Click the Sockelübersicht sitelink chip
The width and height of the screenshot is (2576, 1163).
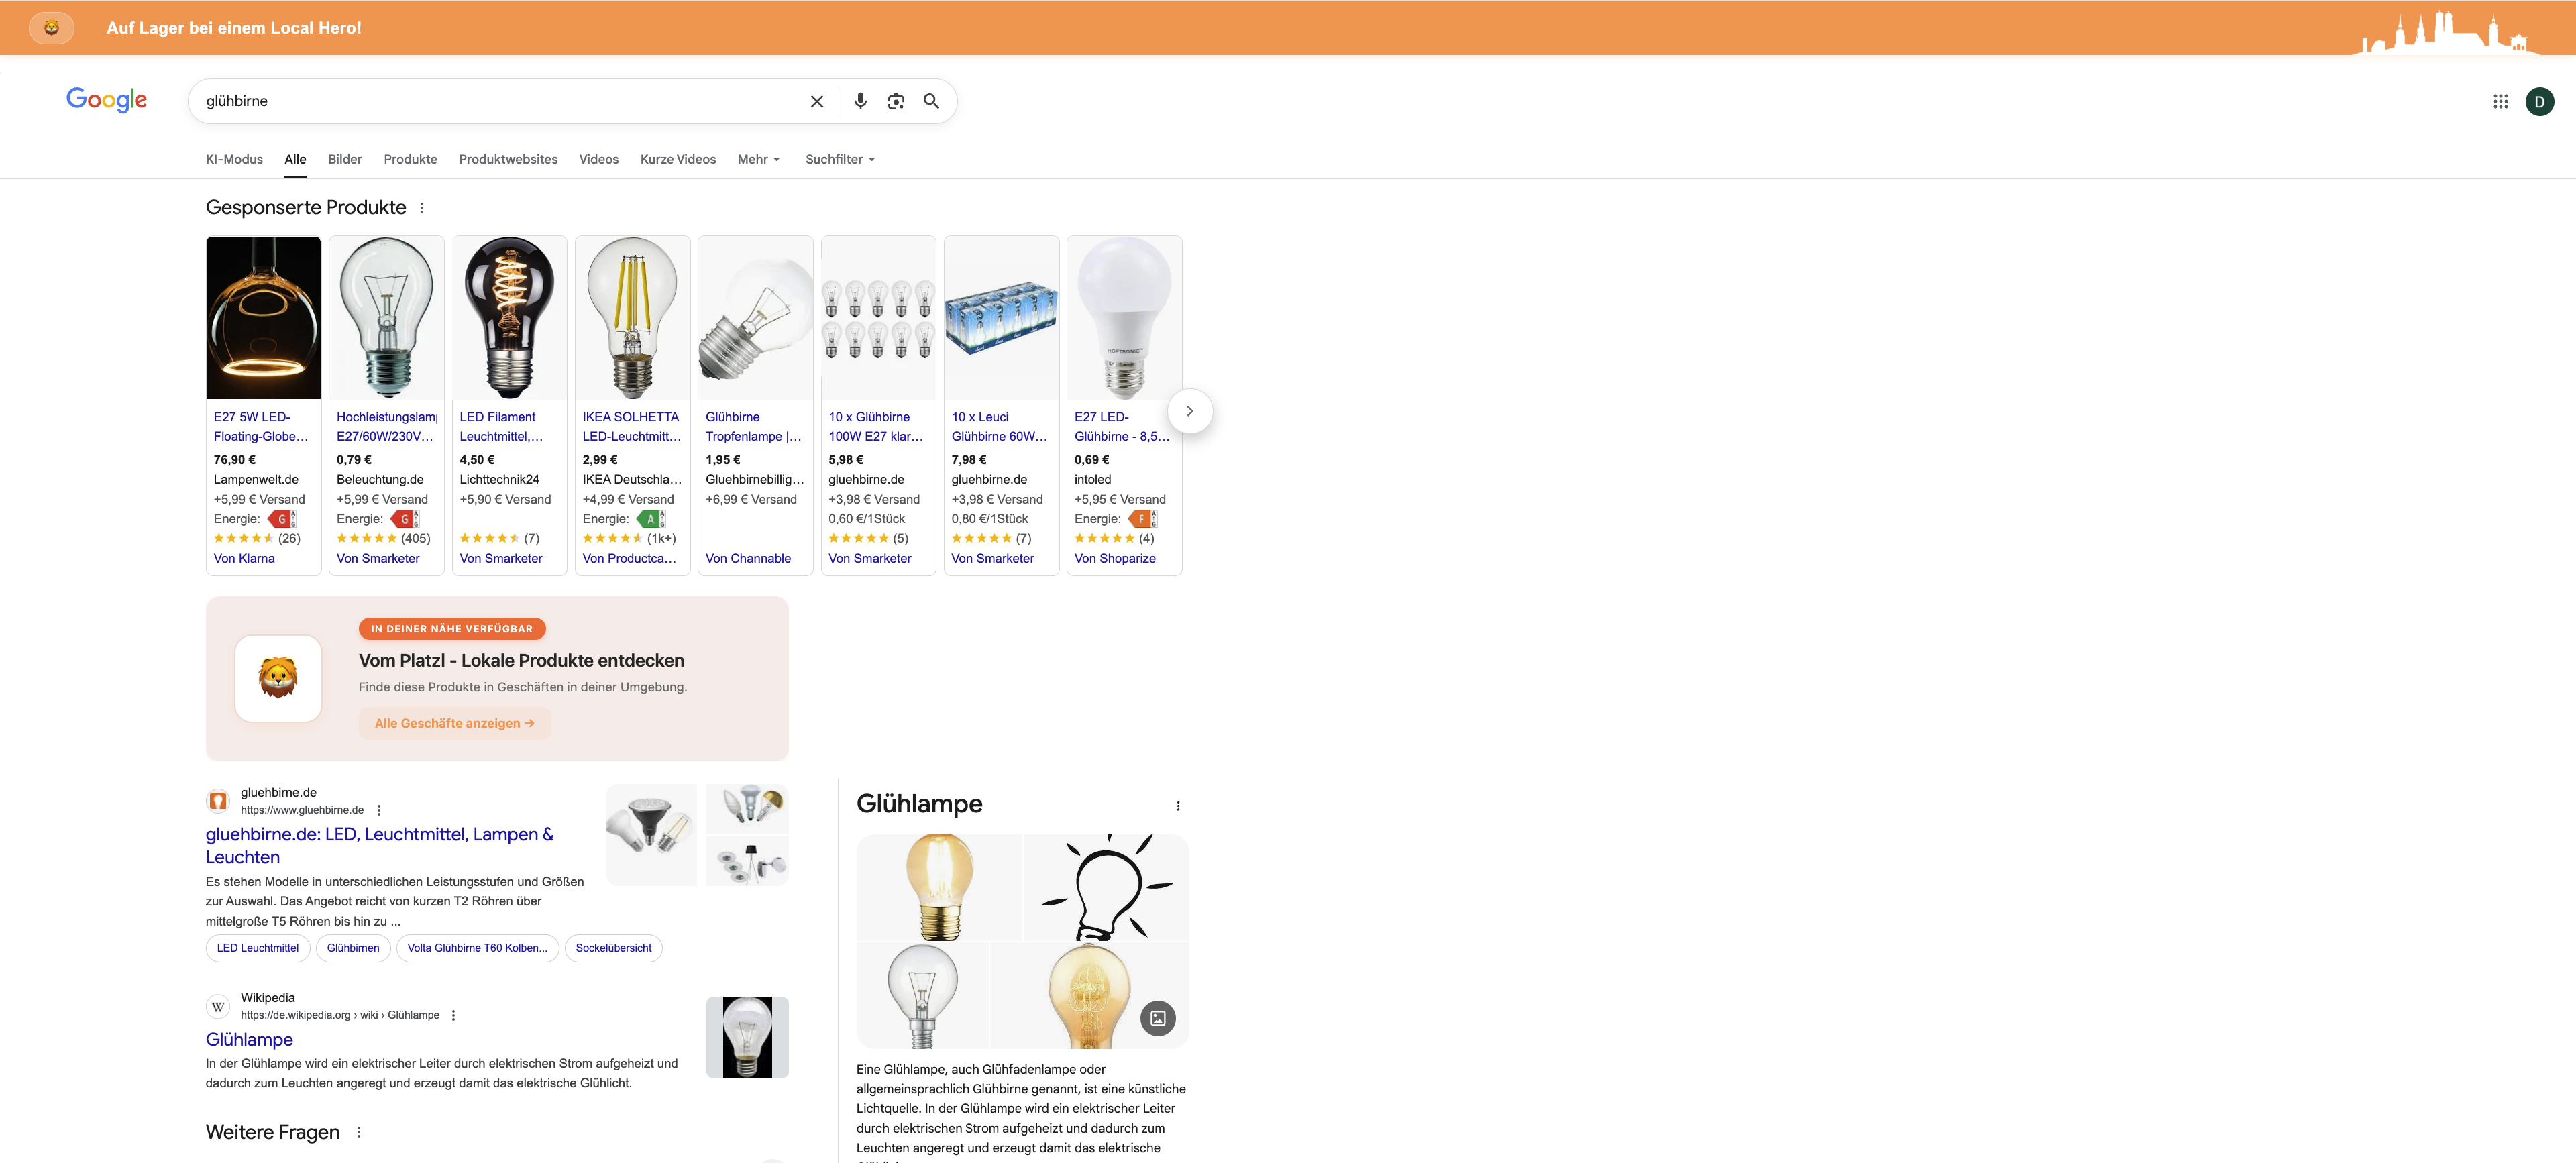(613, 948)
